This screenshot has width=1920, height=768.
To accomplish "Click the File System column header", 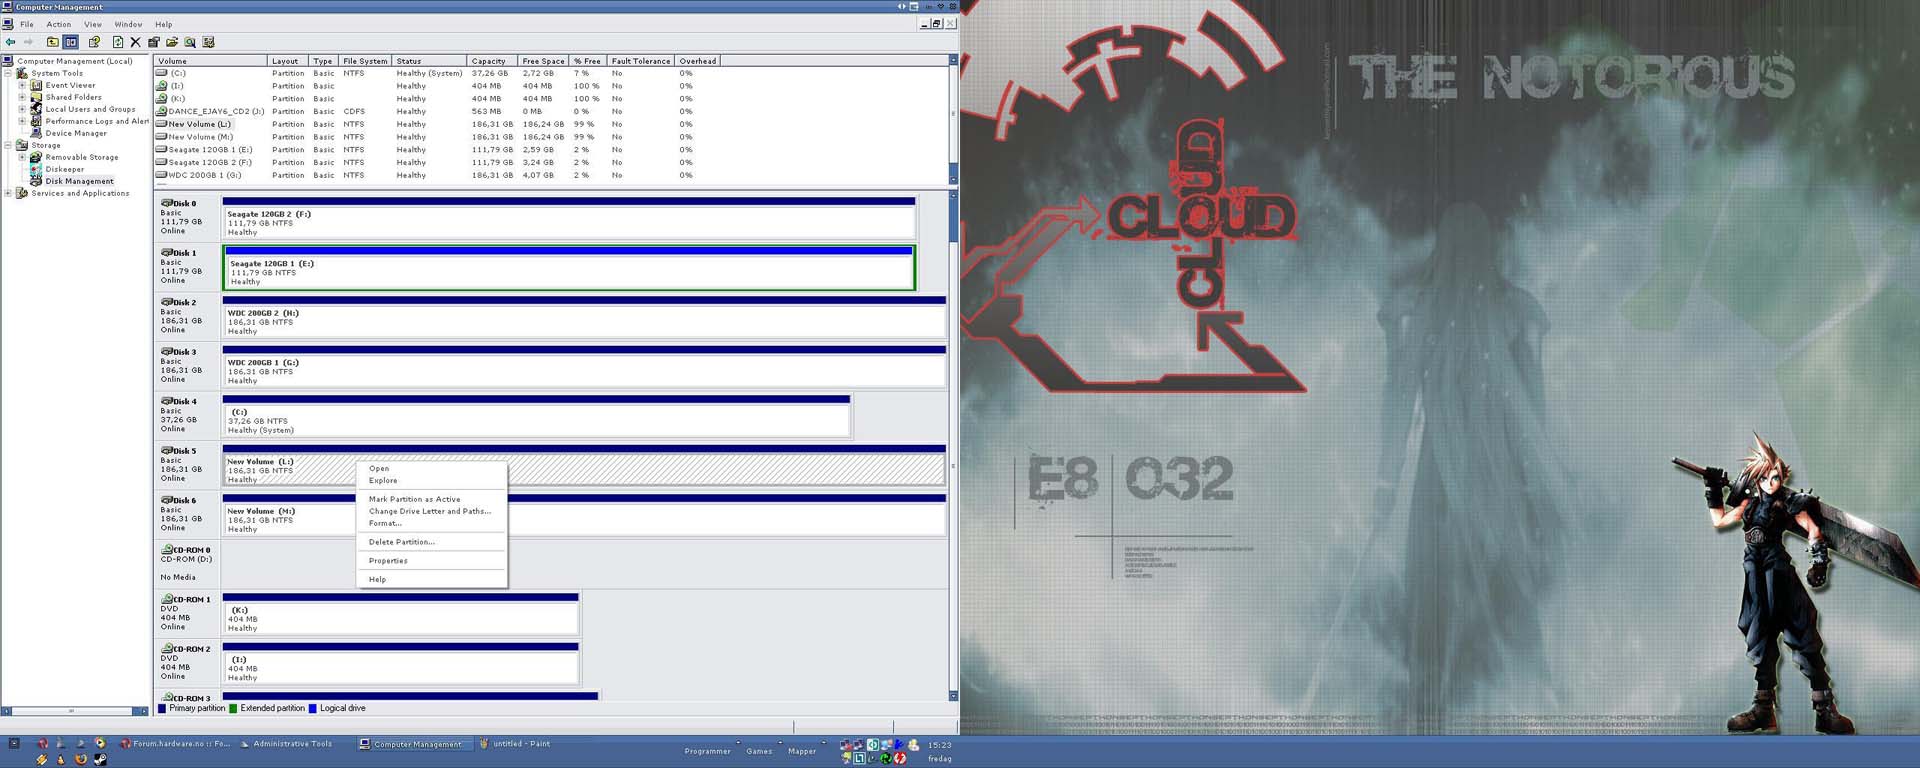I will pos(365,61).
